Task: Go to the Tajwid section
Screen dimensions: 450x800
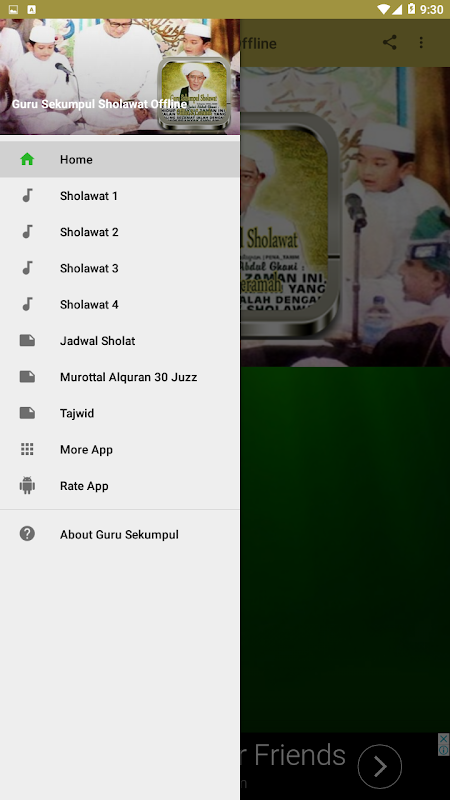Action: coord(120,413)
